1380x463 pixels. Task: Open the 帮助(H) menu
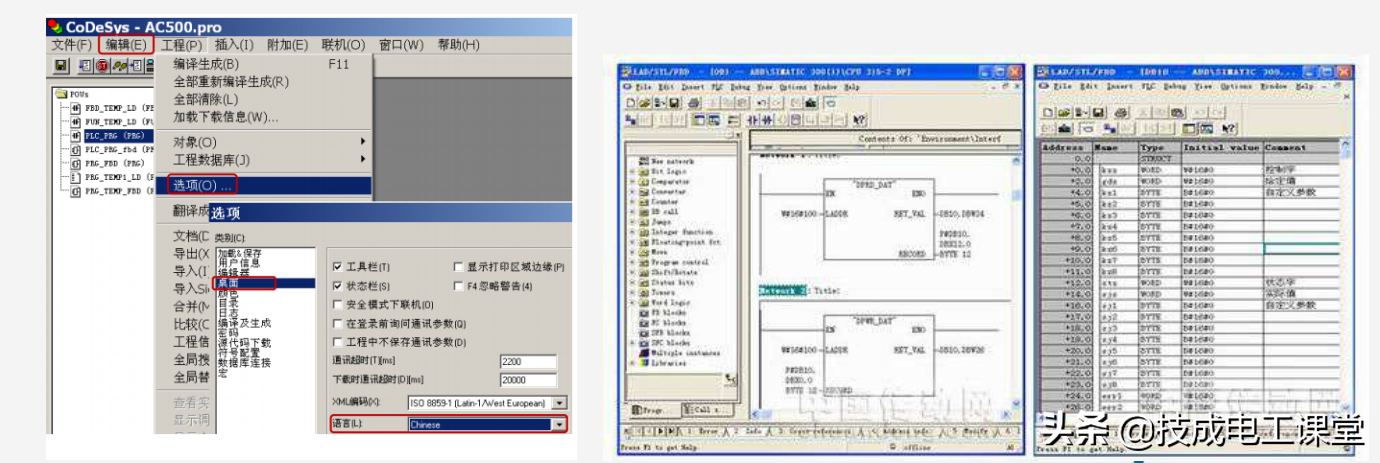point(458,45)
